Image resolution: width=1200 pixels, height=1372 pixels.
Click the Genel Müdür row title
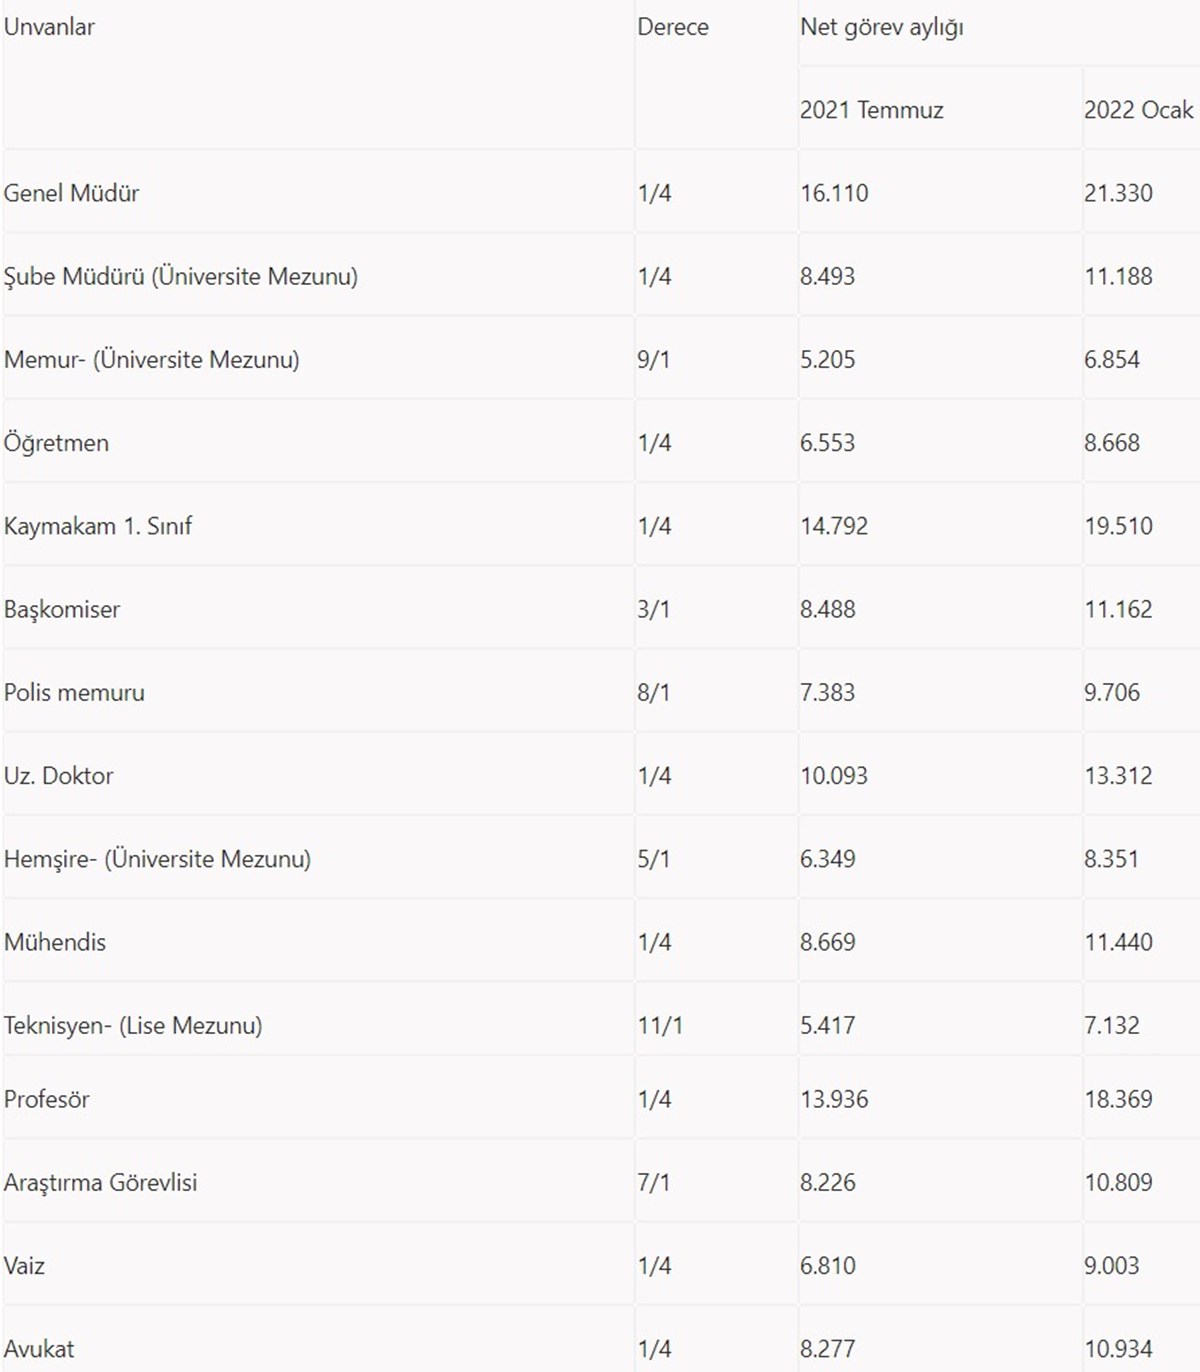[x=71, y=193]
